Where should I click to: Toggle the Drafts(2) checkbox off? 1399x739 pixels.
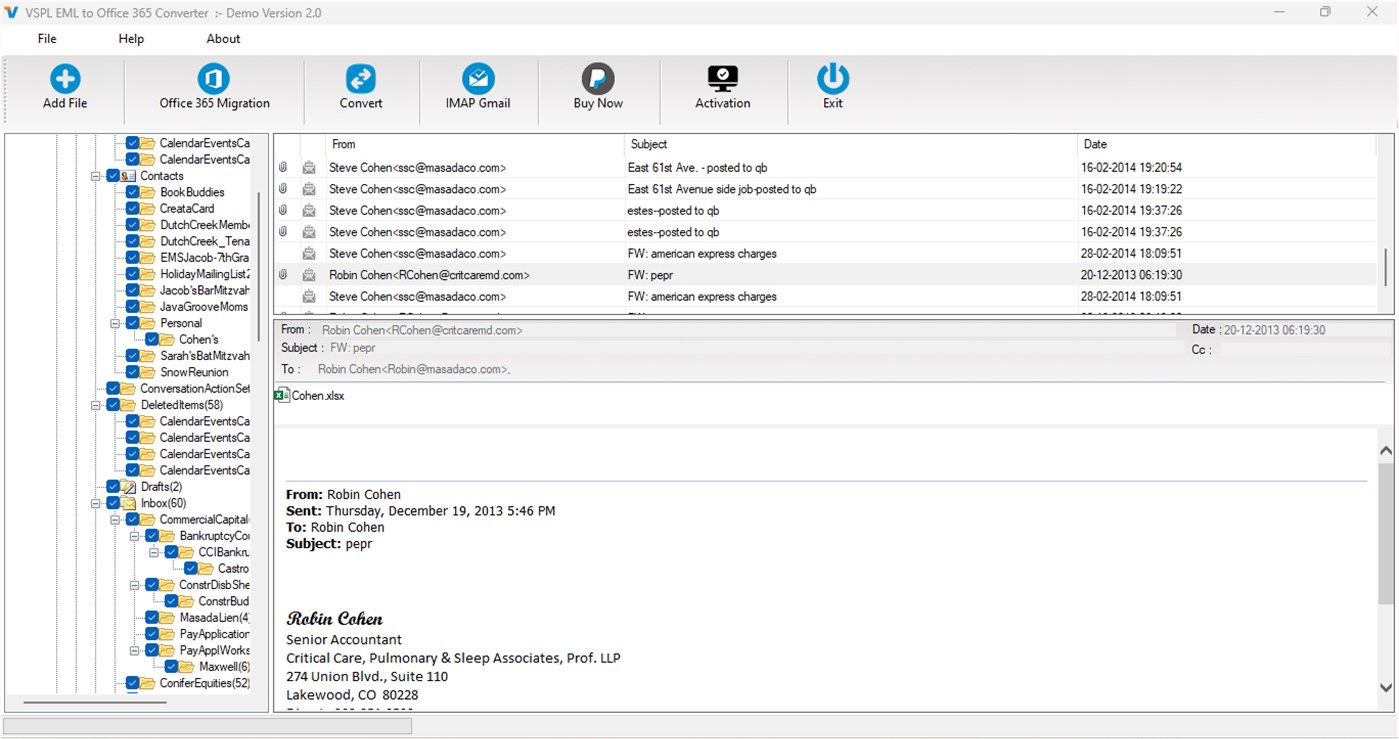click(113, 486)
